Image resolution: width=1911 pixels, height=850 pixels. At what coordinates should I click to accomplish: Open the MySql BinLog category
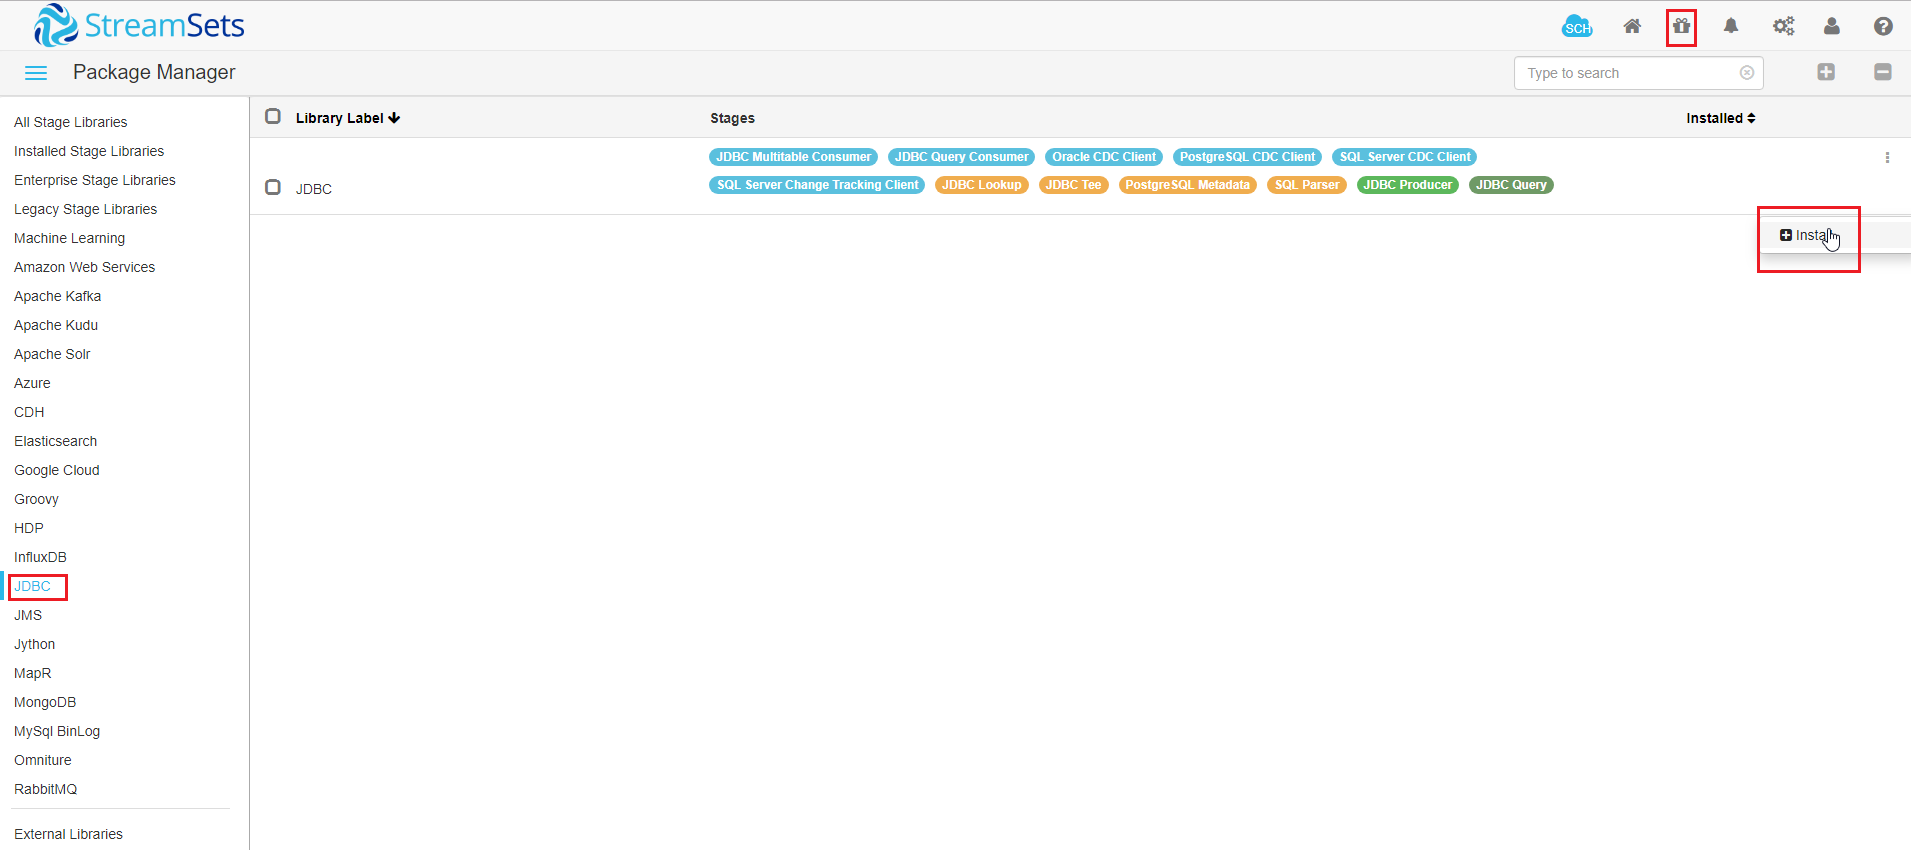click(57, 731)
